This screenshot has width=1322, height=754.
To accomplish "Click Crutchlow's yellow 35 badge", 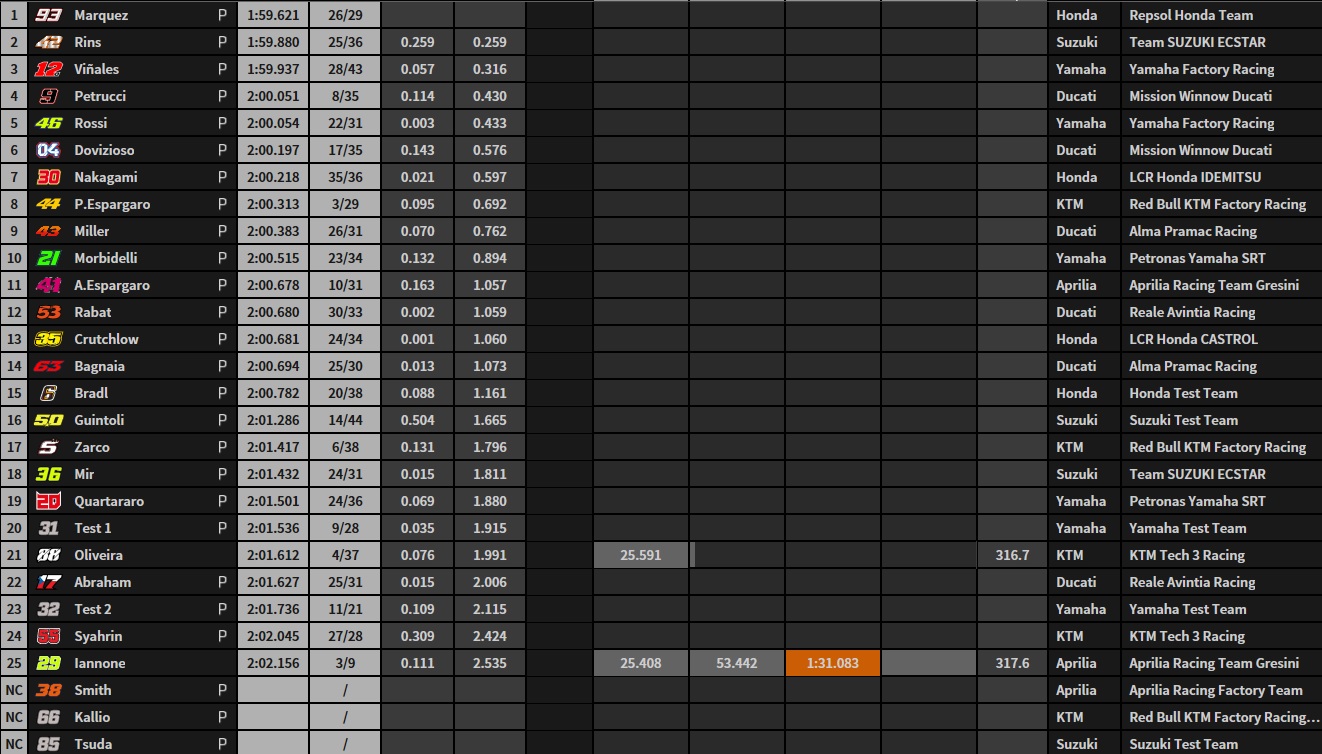I will point(48,339).
